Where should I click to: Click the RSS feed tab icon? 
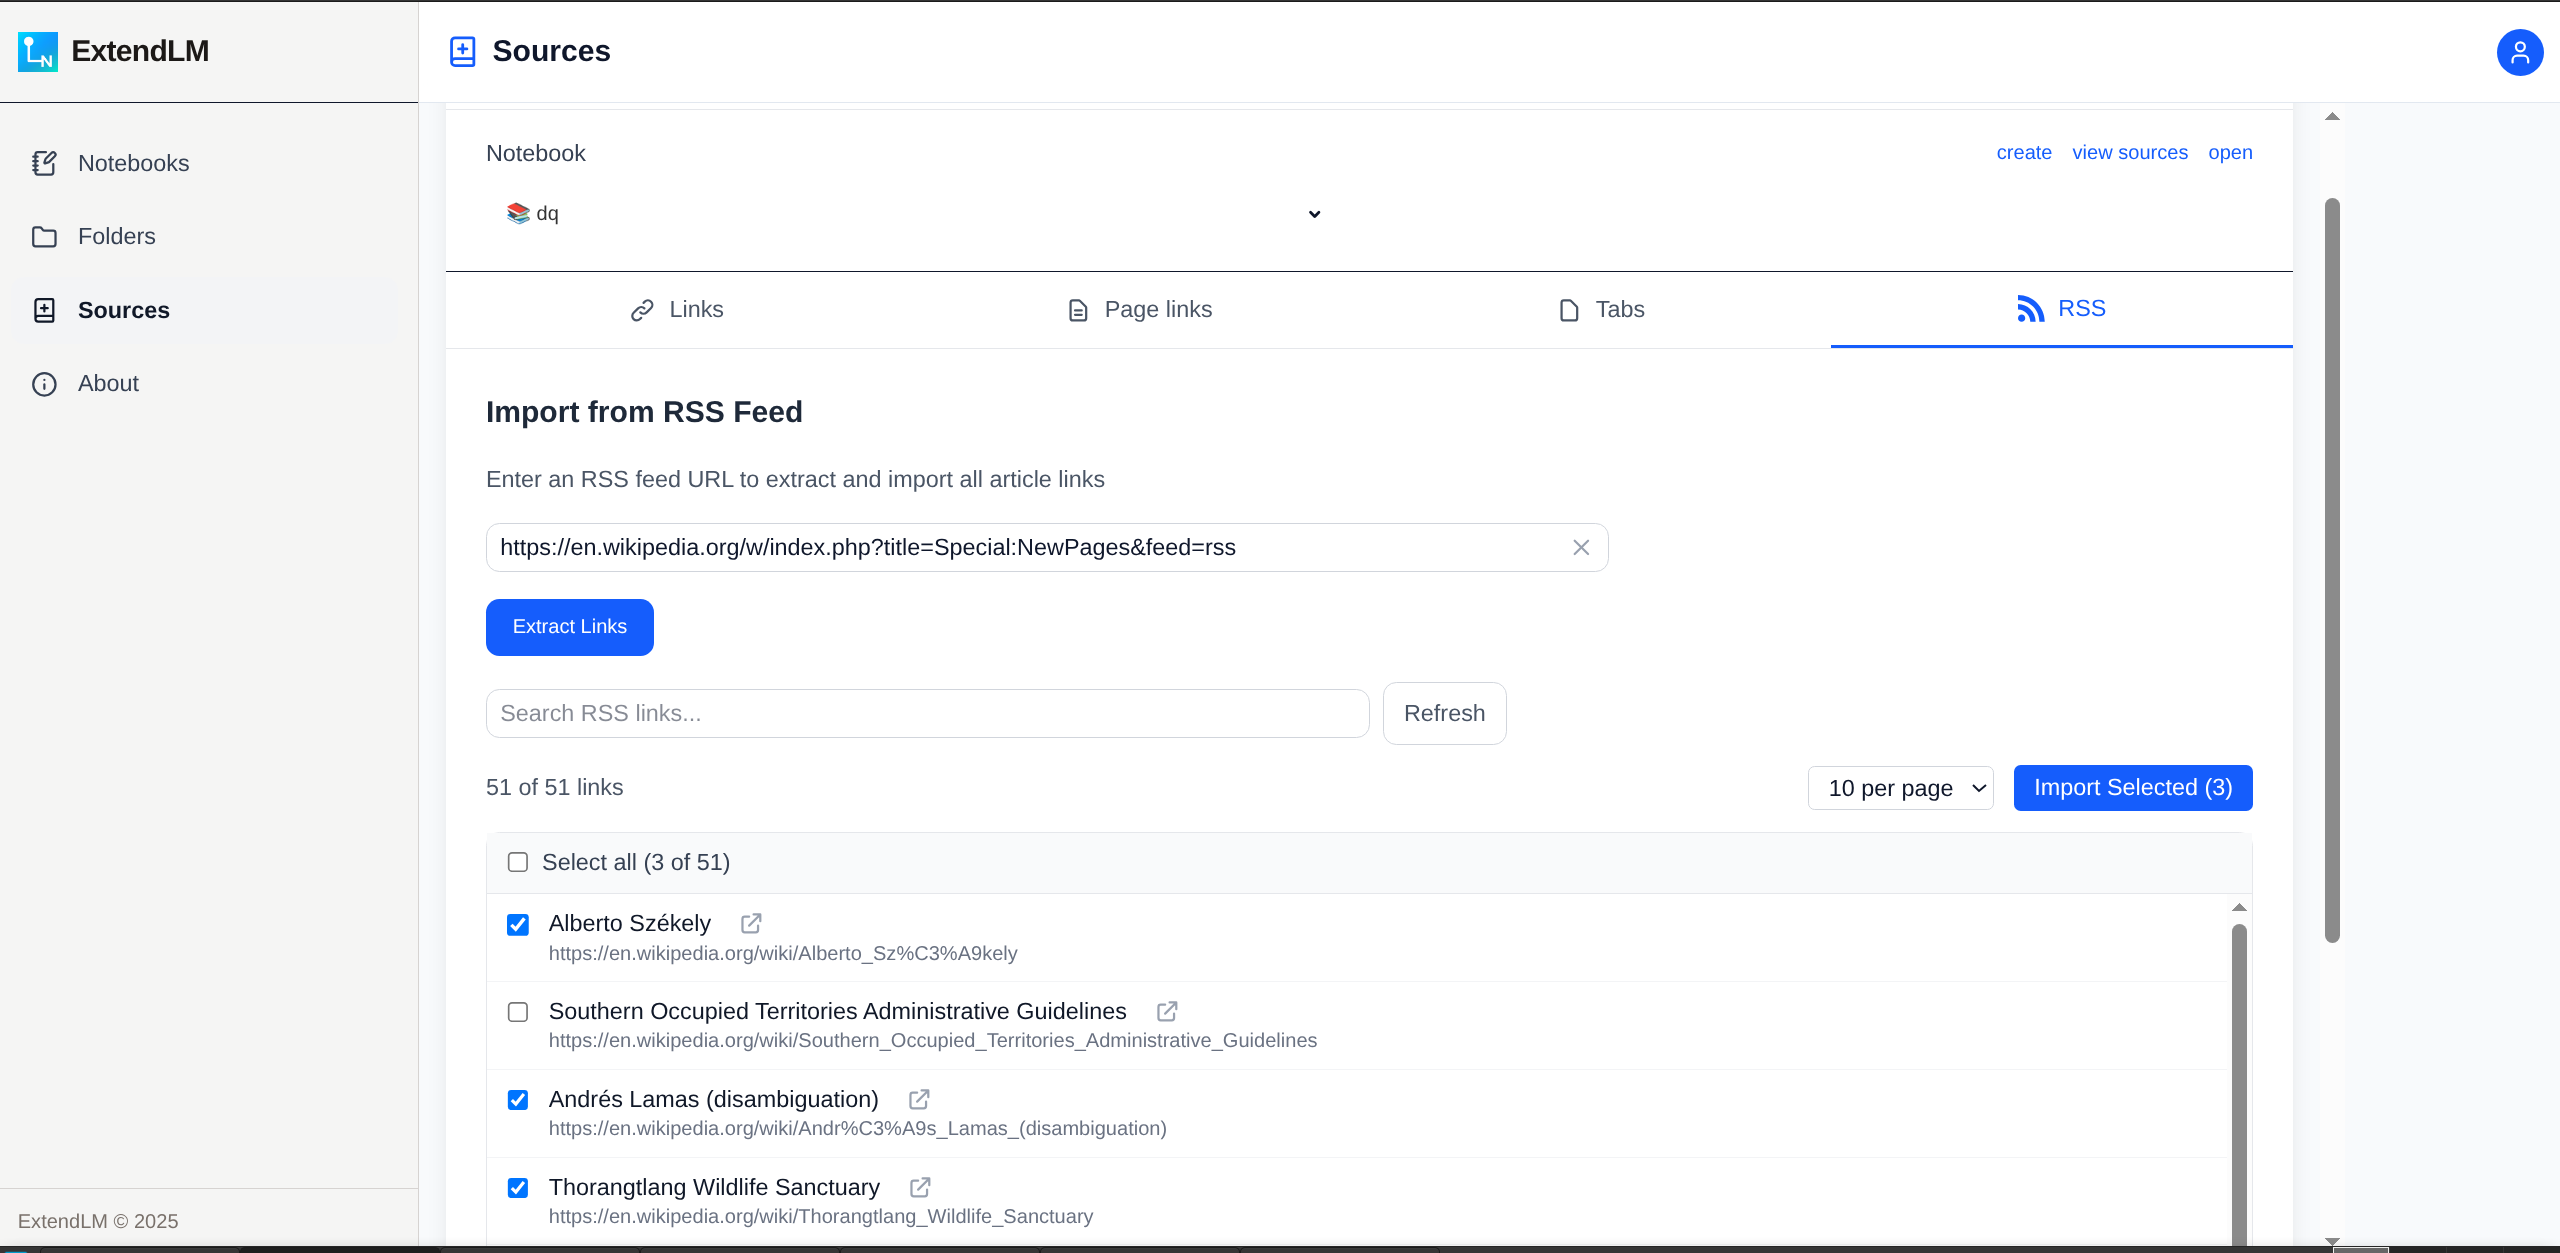coord(2030,309)
